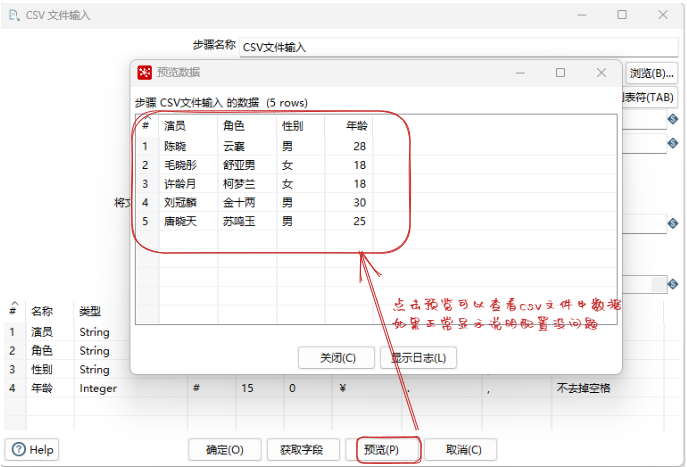The image size is (687, 467).
Task: Click the CSV 文件输入 window title icon
Action: tap(14, 15)
